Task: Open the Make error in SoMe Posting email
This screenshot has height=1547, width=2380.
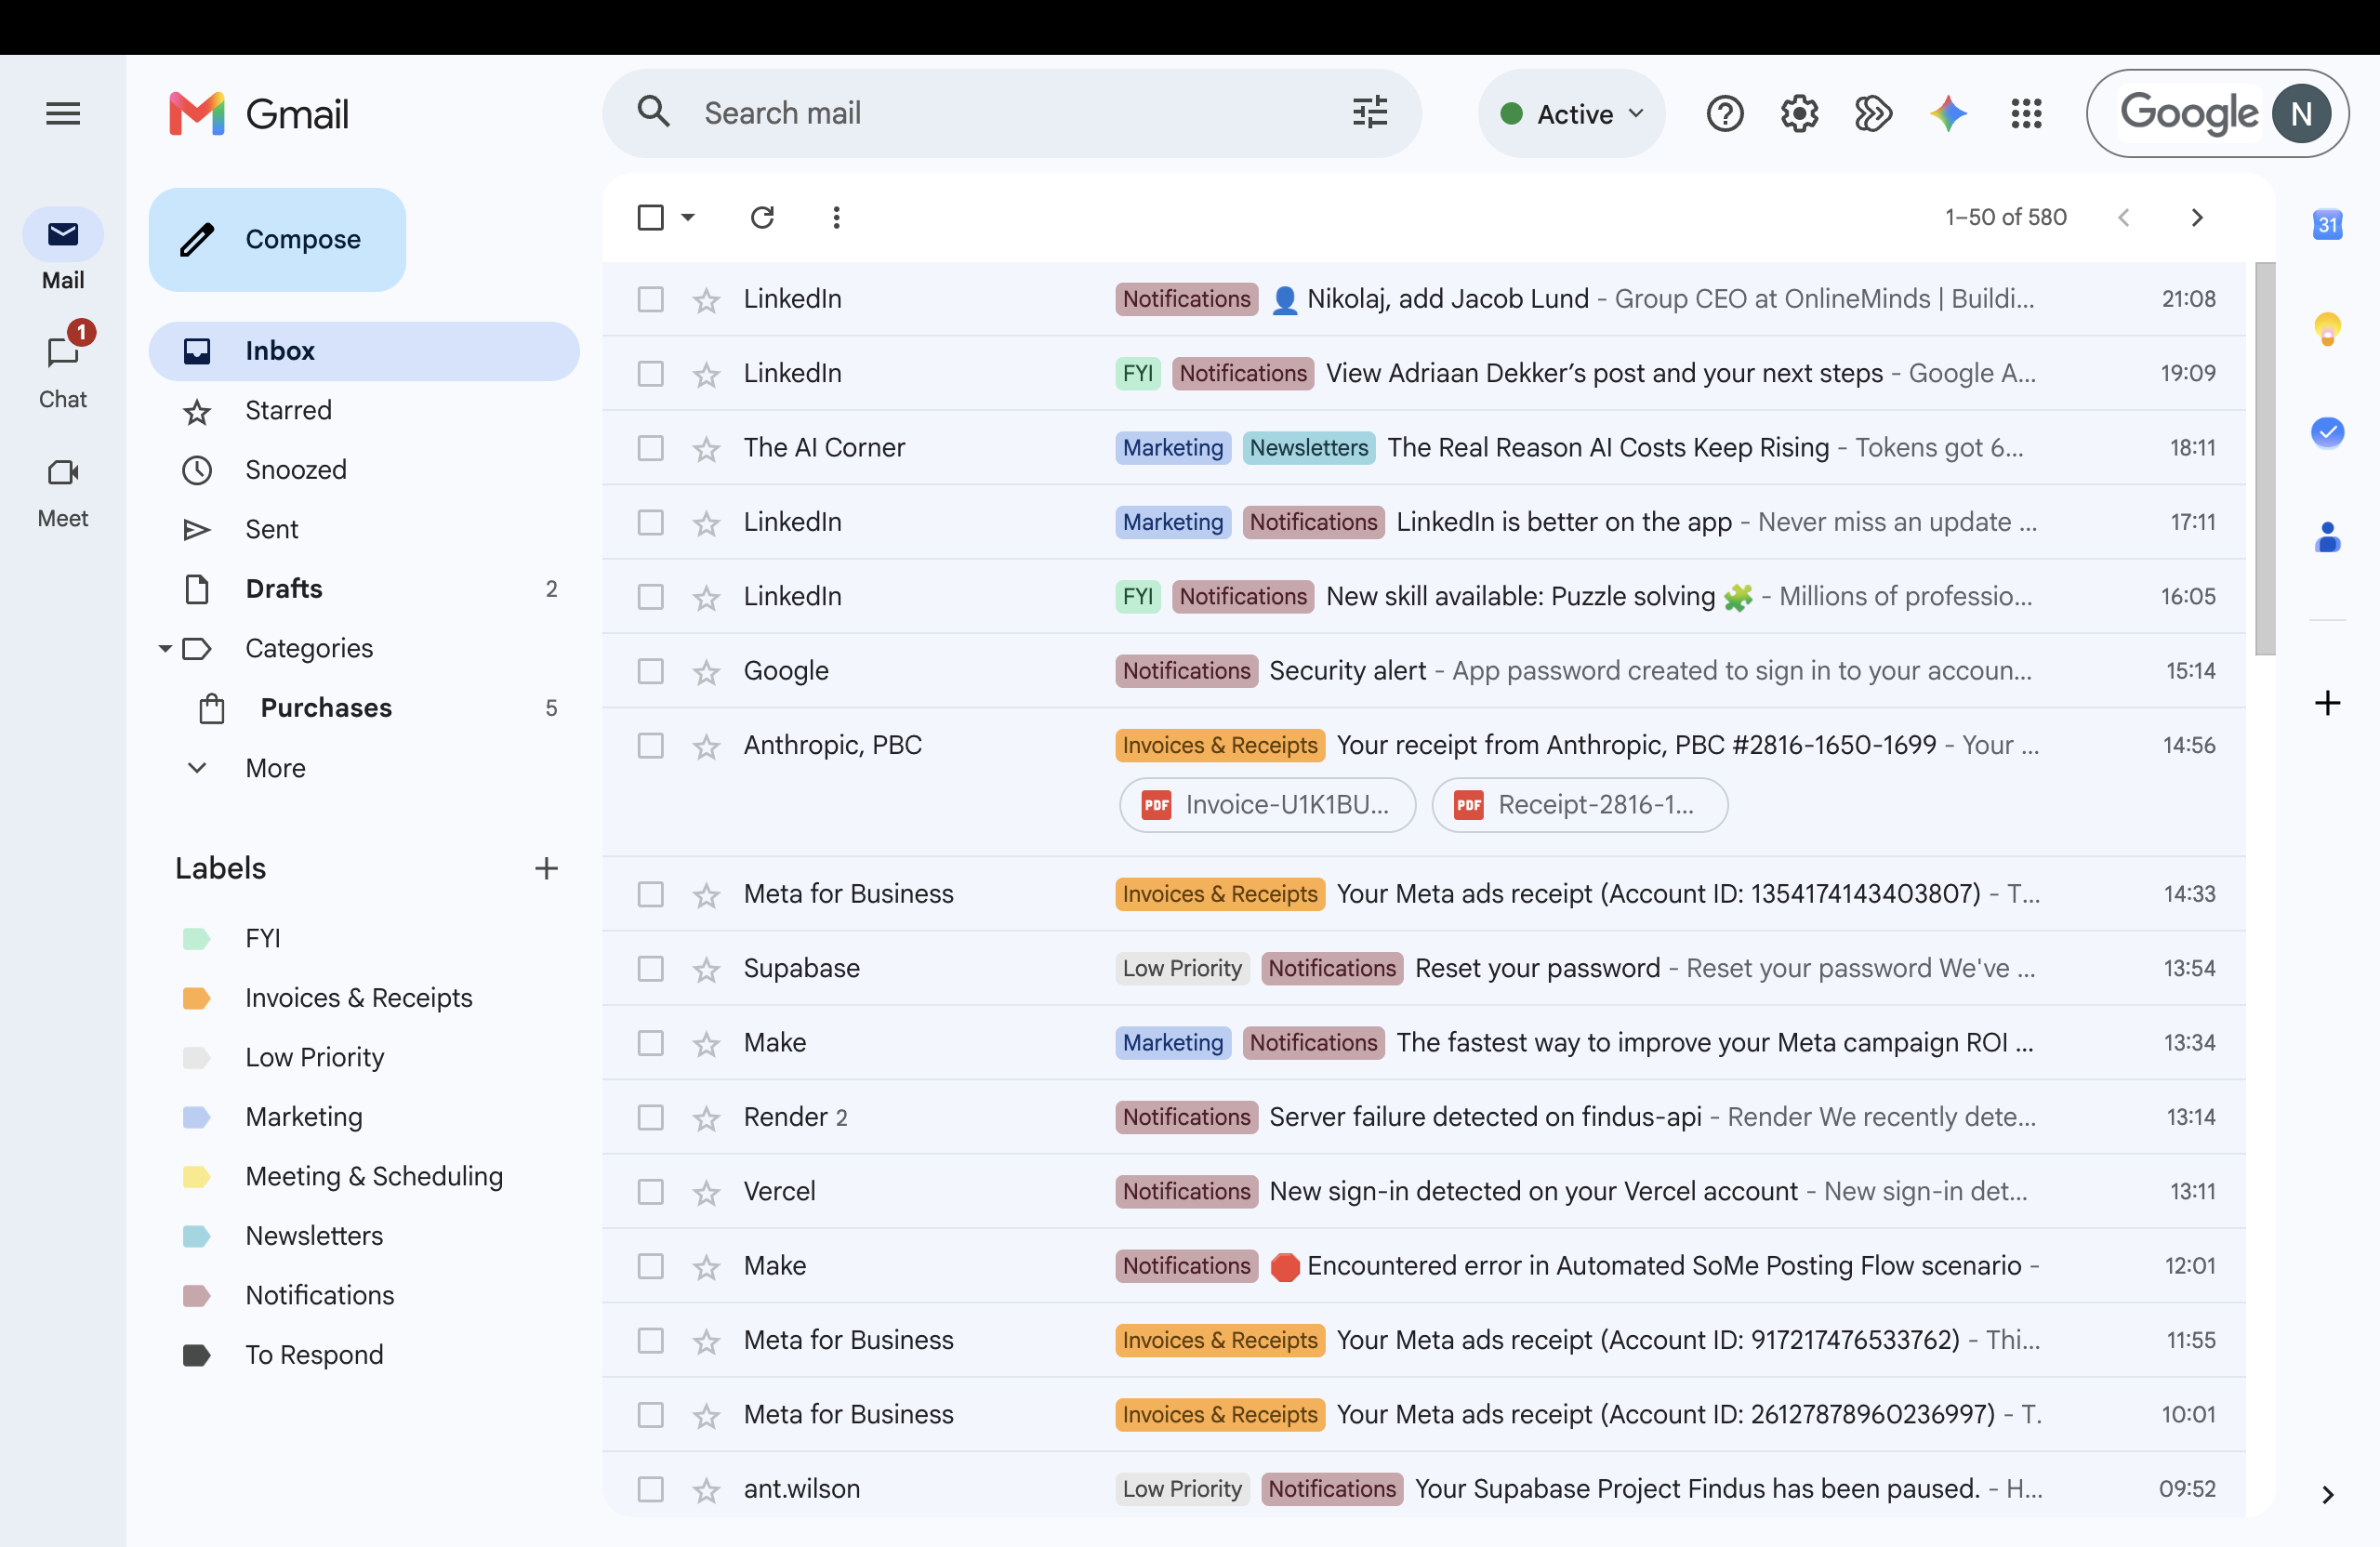Action: [x=1424, y=1266]
